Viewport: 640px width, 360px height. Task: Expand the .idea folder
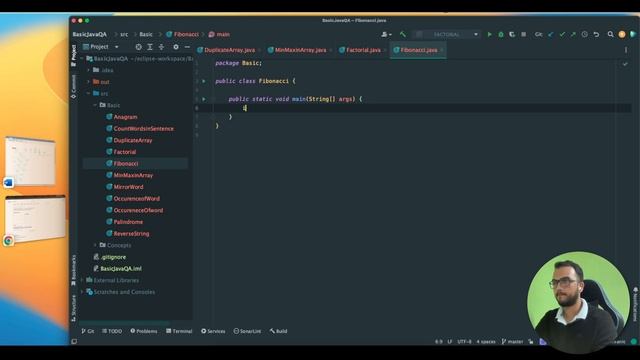[x=89, y=70]
